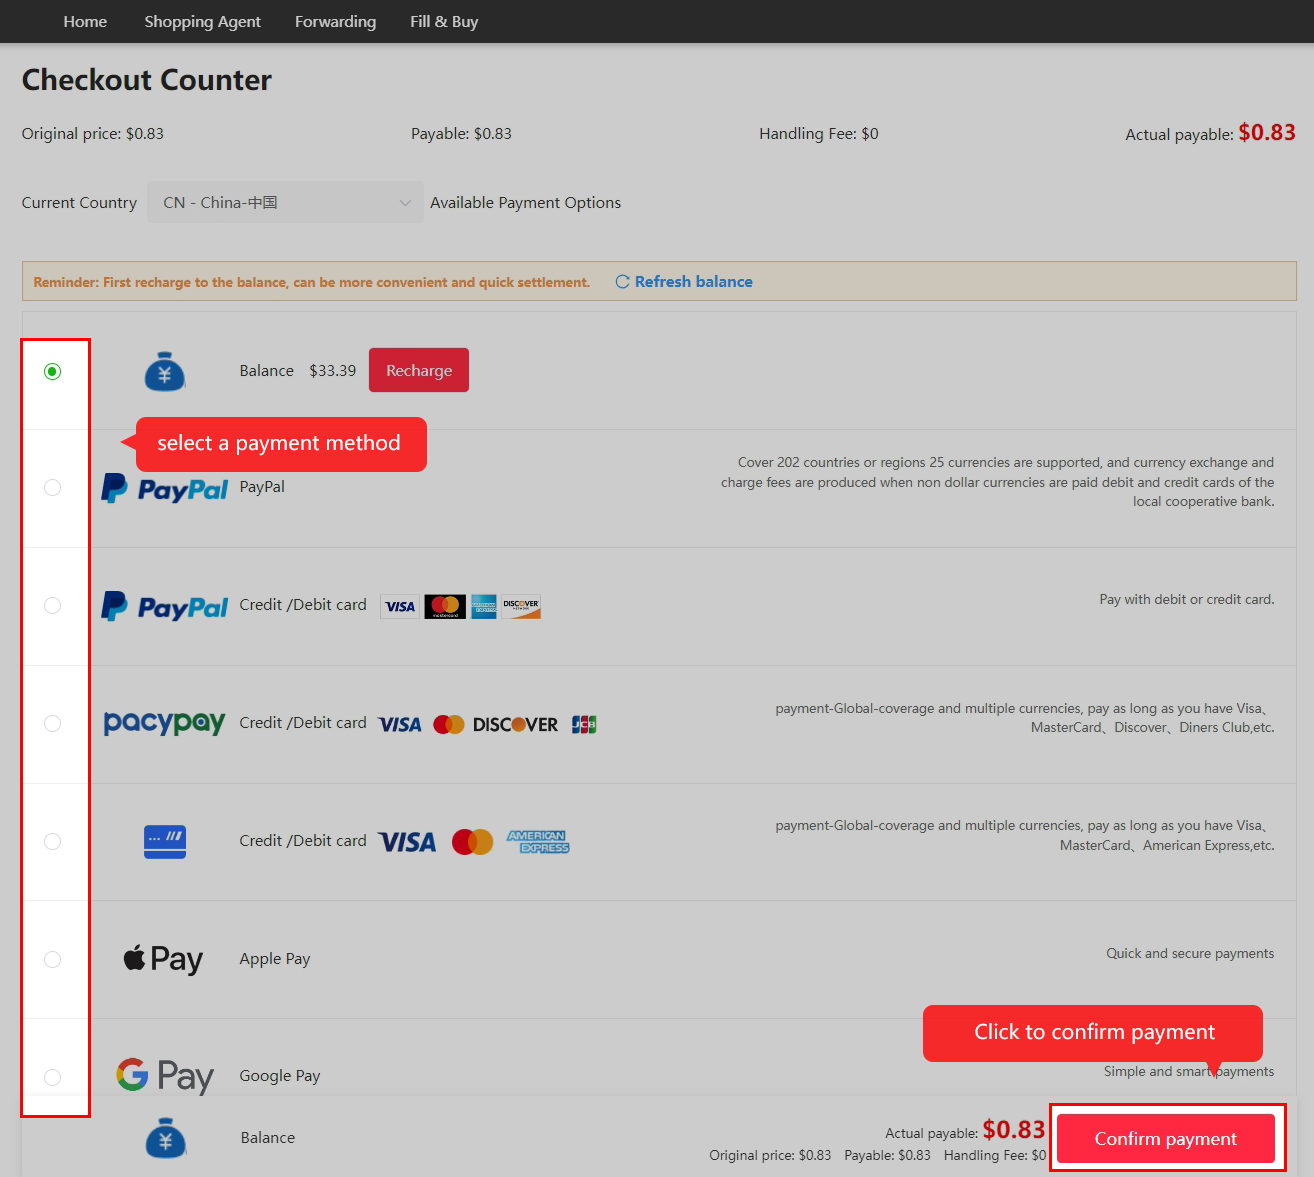
Task: Select the Google Pay radio button
Action: click(x=53, y=1077)
